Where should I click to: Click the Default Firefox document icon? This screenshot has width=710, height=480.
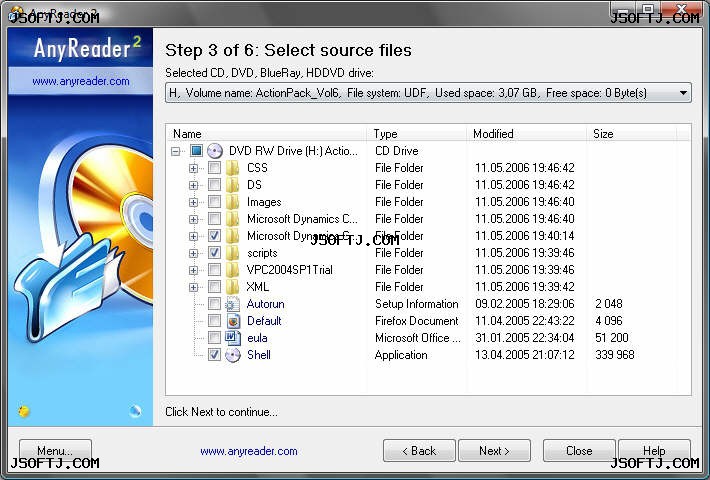(x=233, y=321)
